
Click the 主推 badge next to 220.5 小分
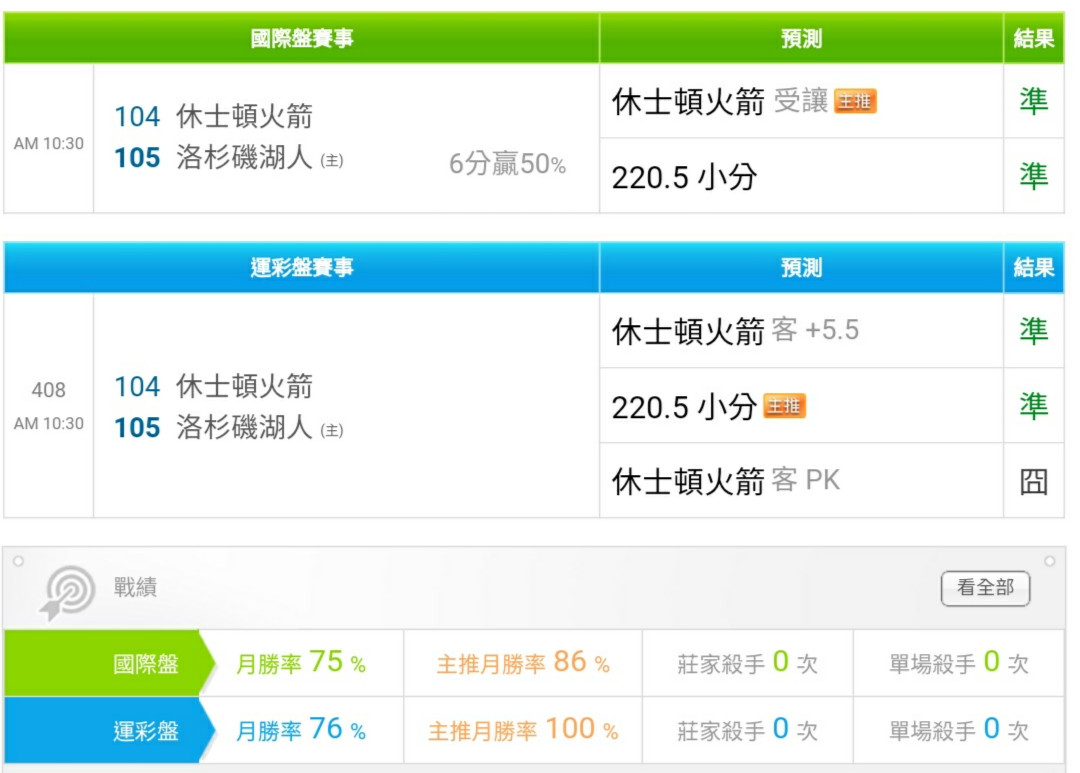[784, 406]
